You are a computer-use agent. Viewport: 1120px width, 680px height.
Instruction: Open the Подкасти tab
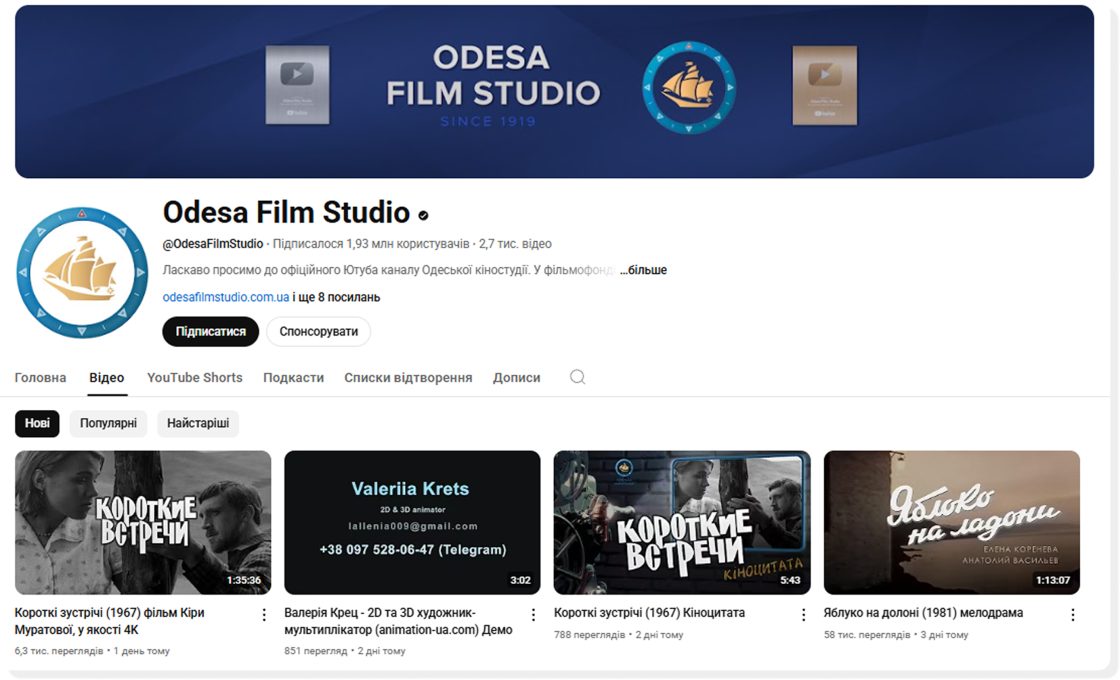click(x=294, y=378)
